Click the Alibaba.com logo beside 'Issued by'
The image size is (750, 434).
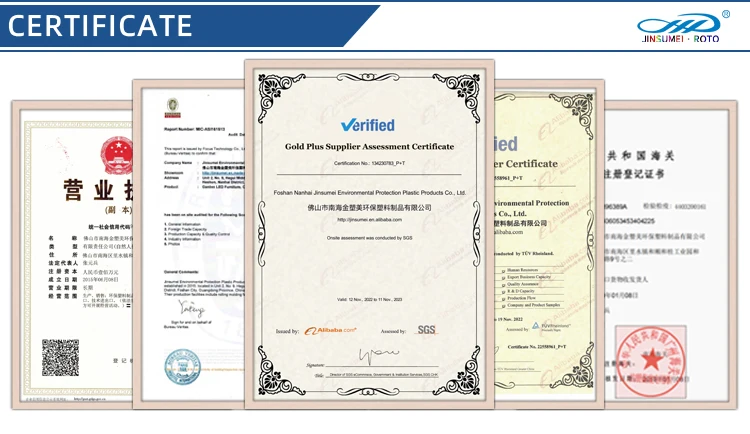[x=331, y=331]
